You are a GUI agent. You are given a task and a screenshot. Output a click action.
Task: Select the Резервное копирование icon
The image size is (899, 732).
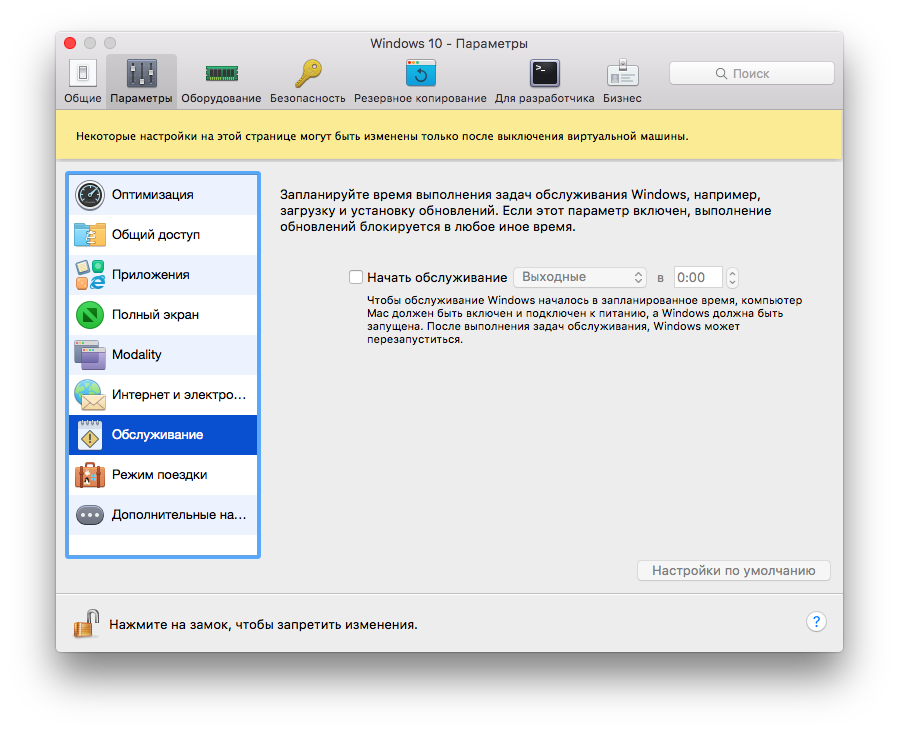pyautogui.click(x=420, y=74)
